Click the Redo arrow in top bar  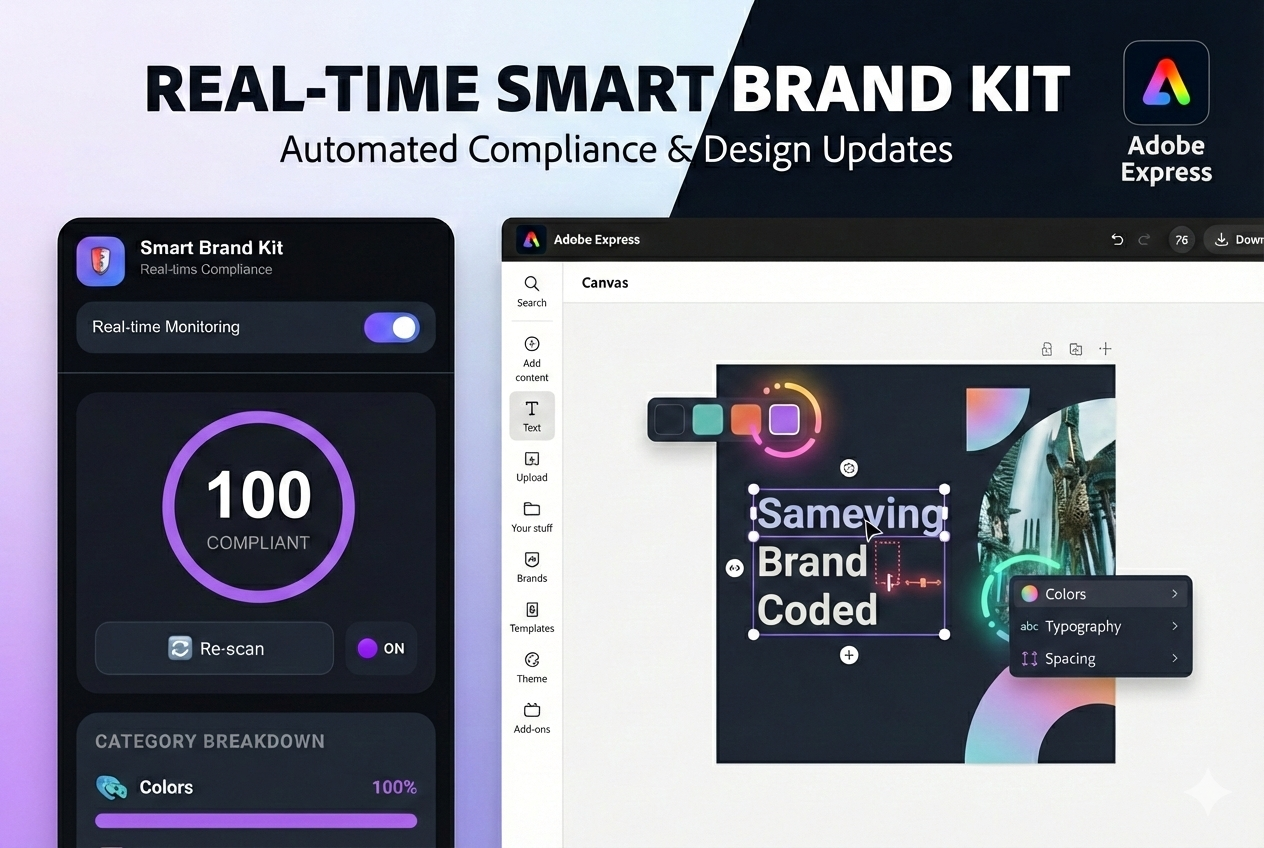click(x=1144, y=240)
